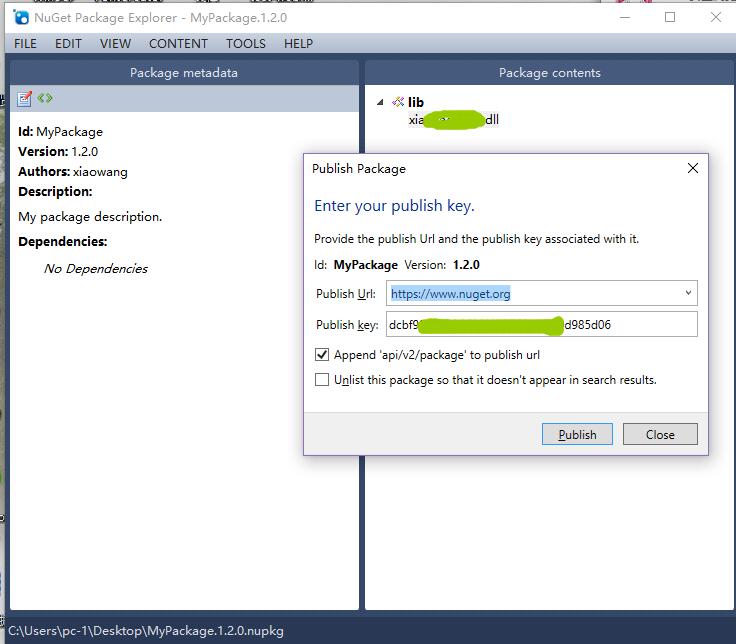
Task: Click the 'Authors: xiaowang' metadata line
Action: [x=73, y=172]
